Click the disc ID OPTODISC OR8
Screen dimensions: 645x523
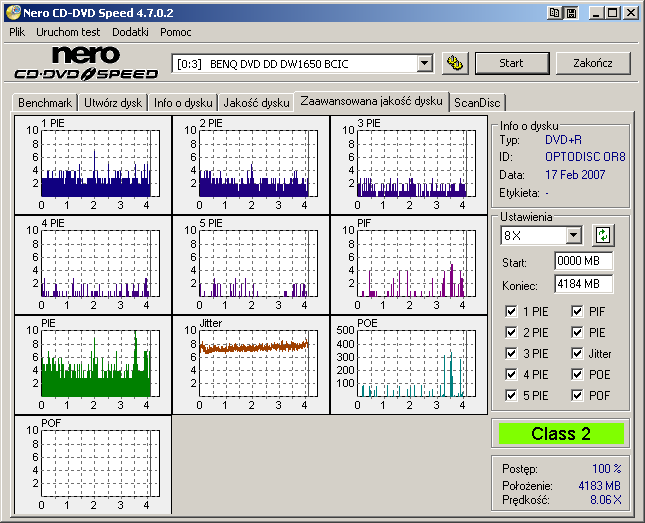tap(585, 157)
